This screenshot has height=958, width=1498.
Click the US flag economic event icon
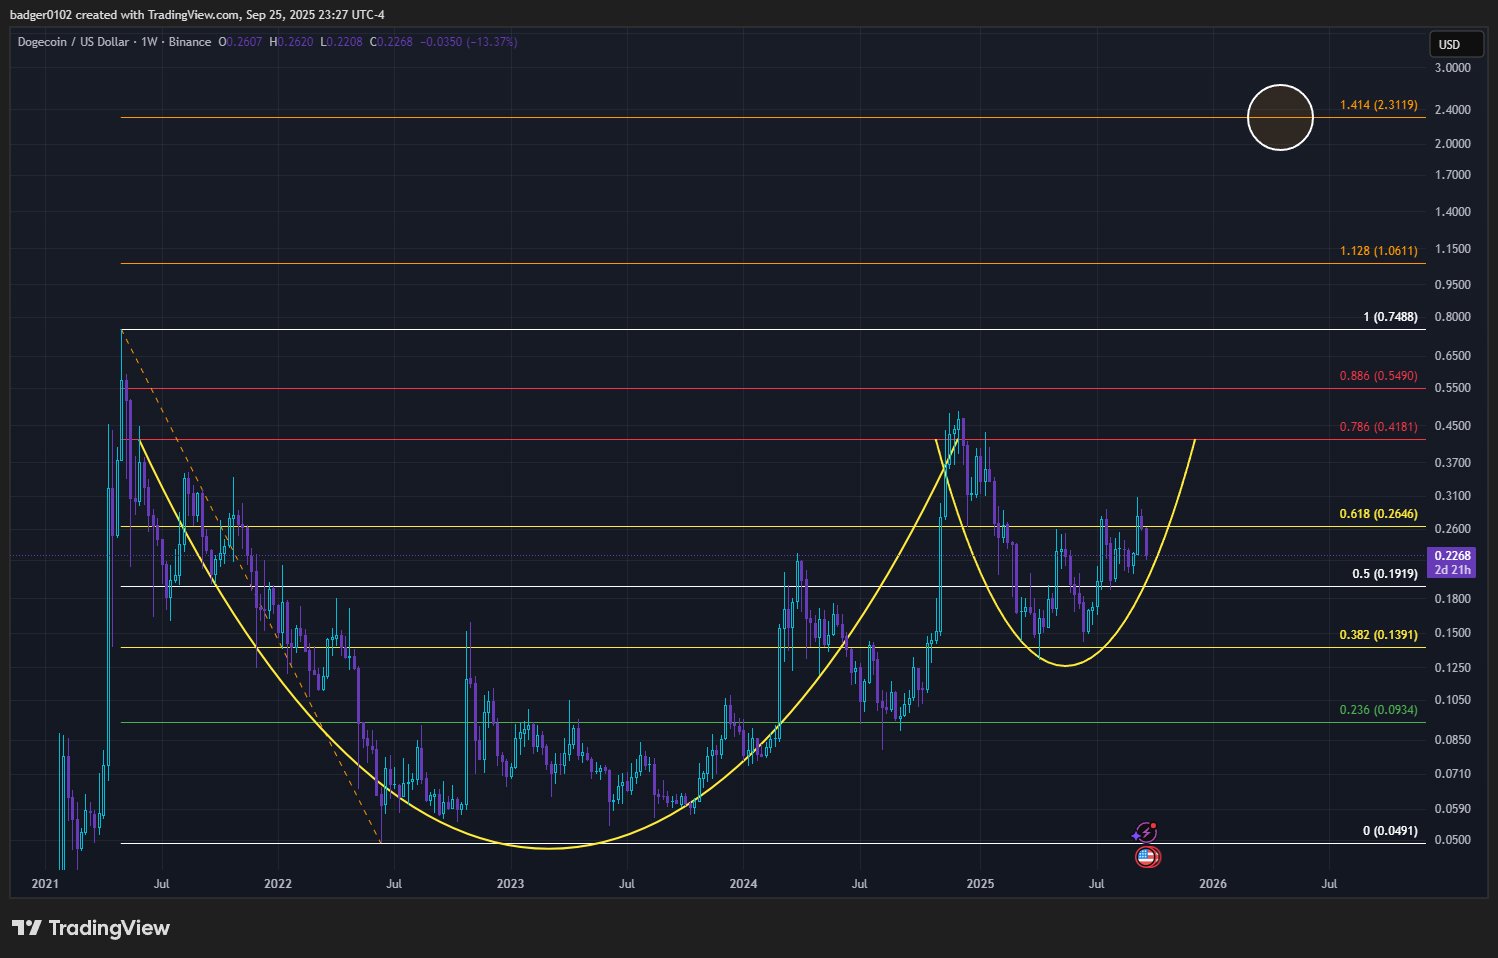[x=1146, y=856]
